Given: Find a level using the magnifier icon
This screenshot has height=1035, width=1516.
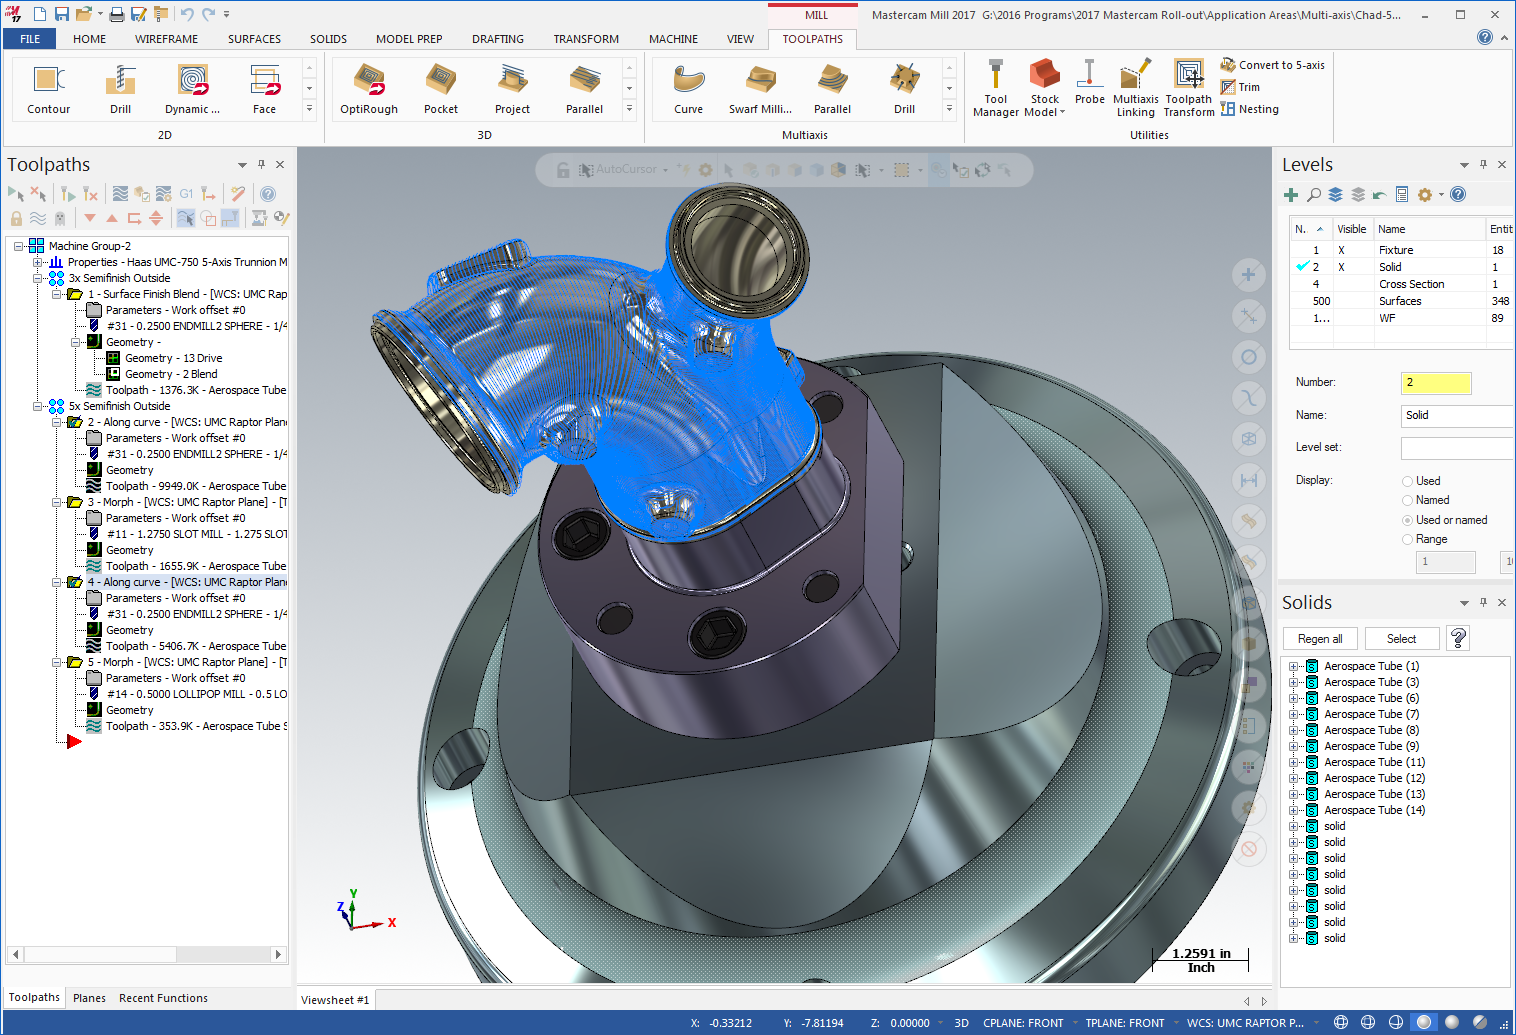Looking at the screenshot, I should (1314, 195).
